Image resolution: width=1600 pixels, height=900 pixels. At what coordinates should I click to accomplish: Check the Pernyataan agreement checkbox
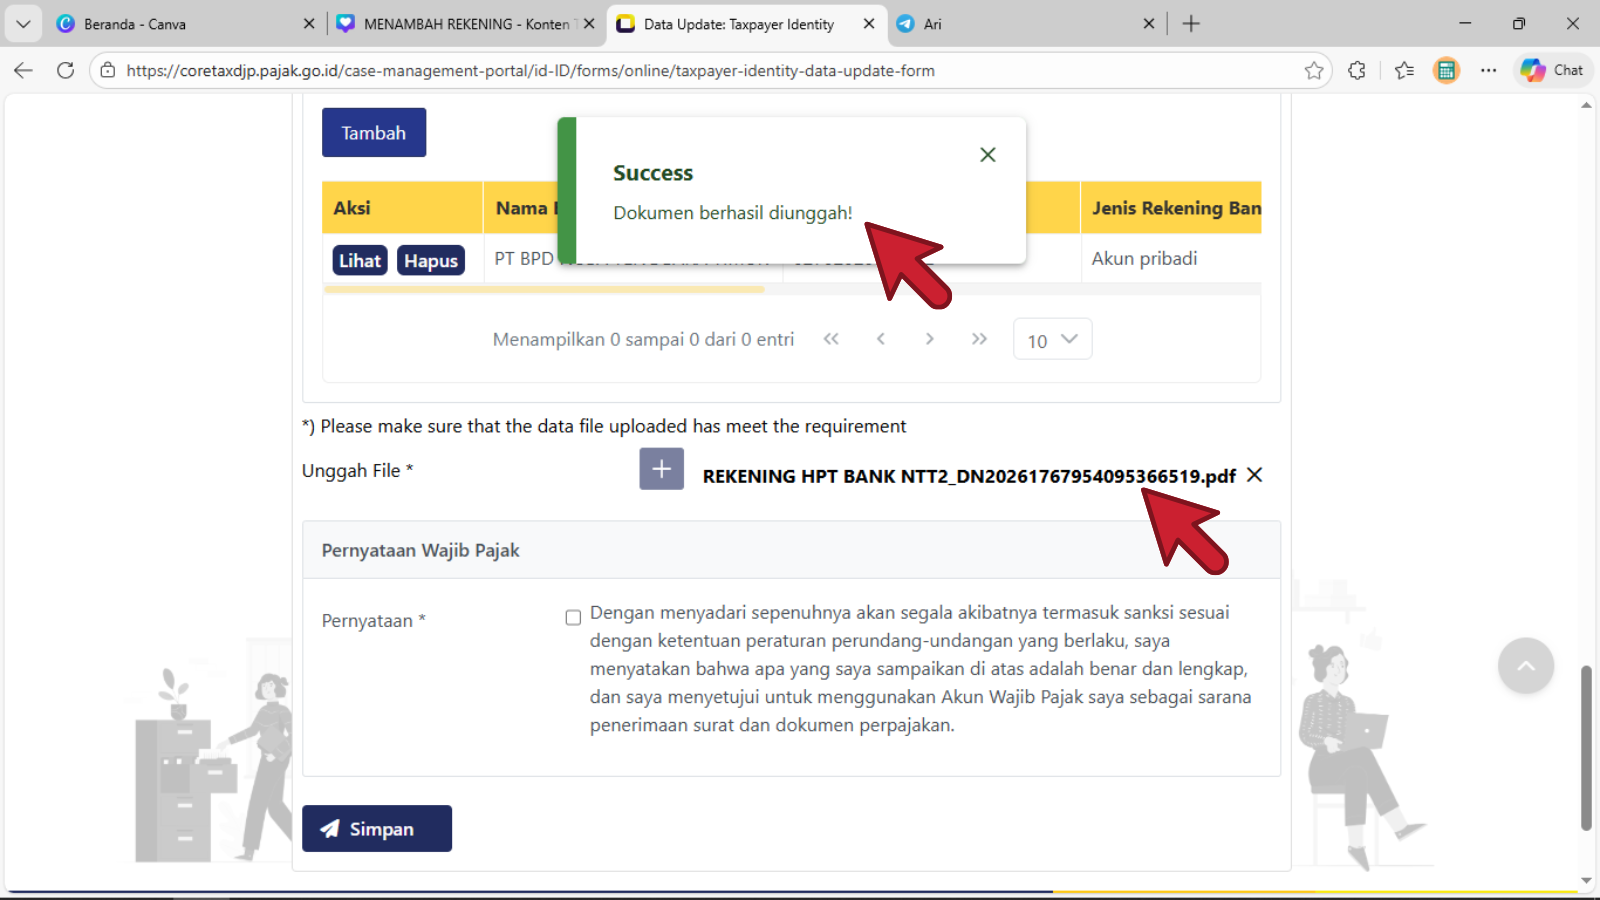point(573,618)
